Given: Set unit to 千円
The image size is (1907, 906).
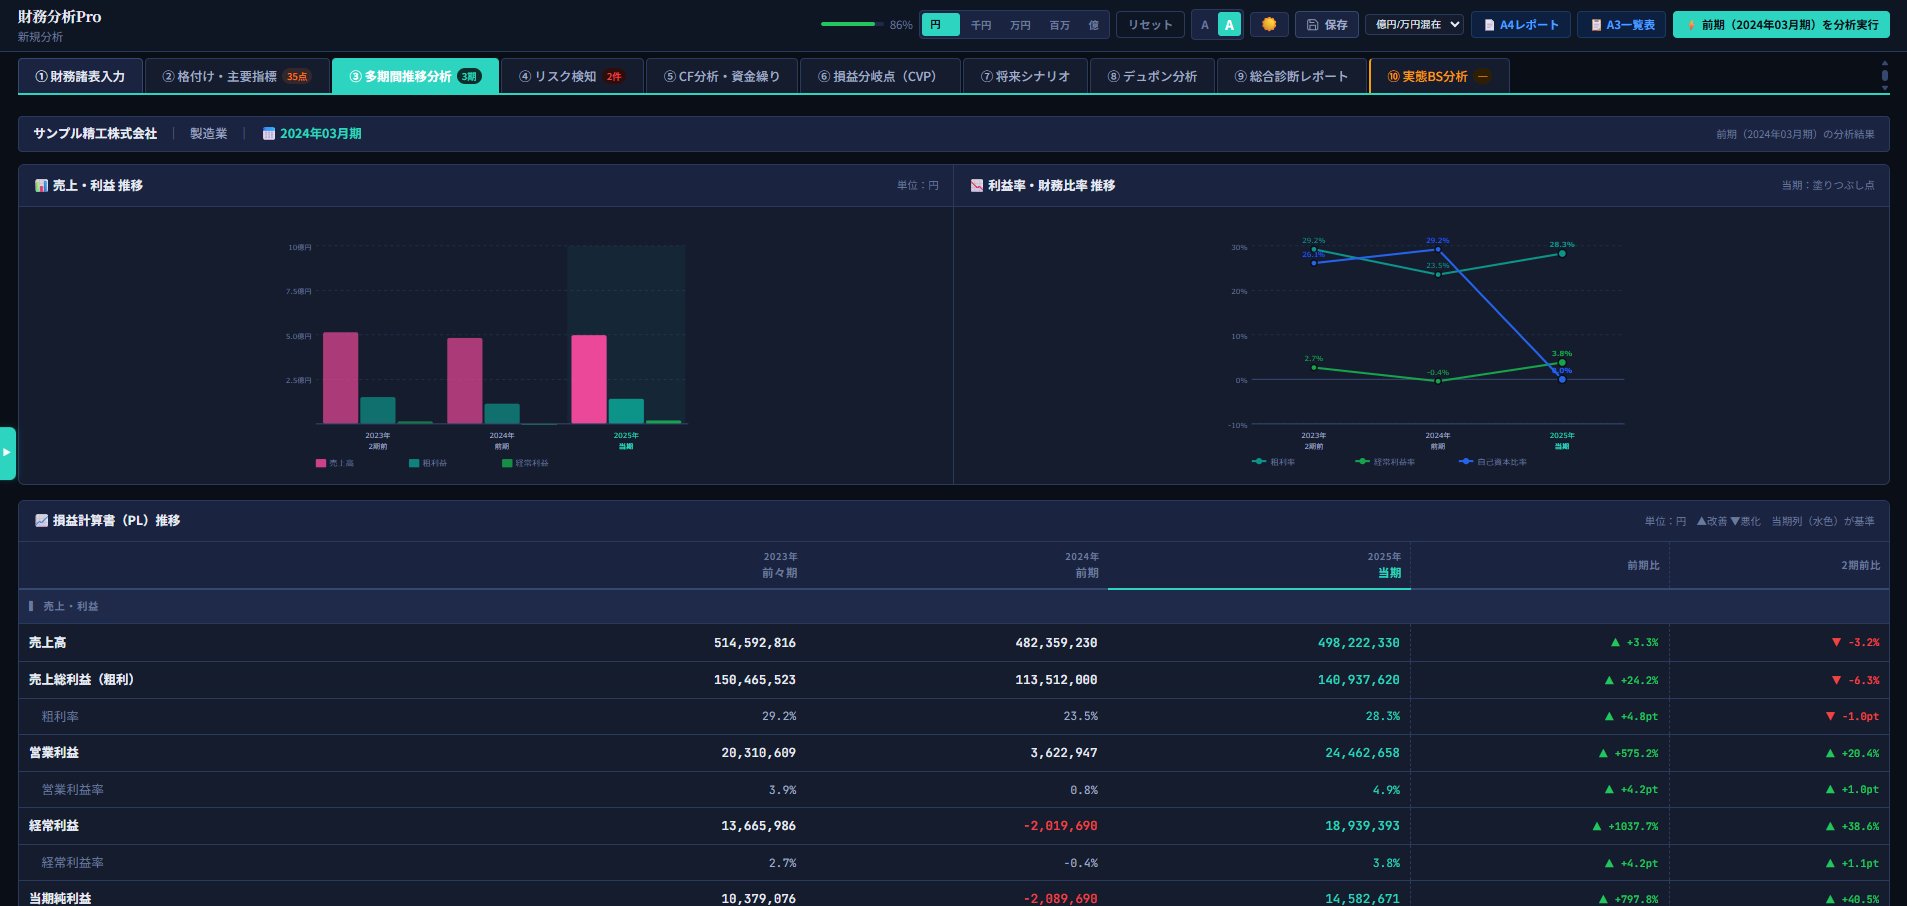Looking at the screenshot, I should (981, 25).
